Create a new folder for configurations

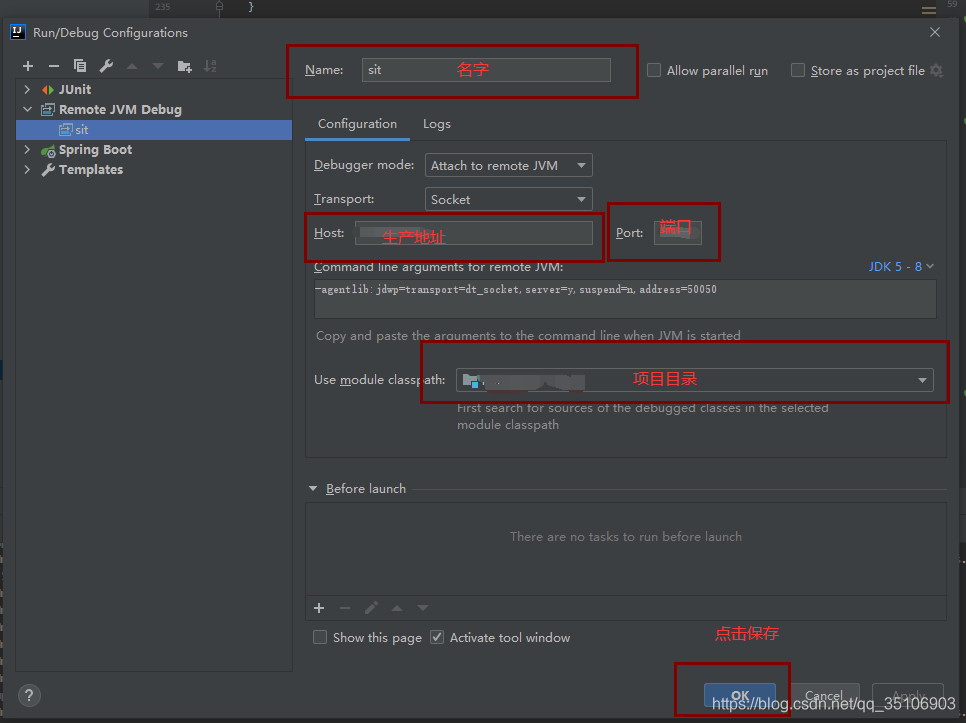[184, 66]
